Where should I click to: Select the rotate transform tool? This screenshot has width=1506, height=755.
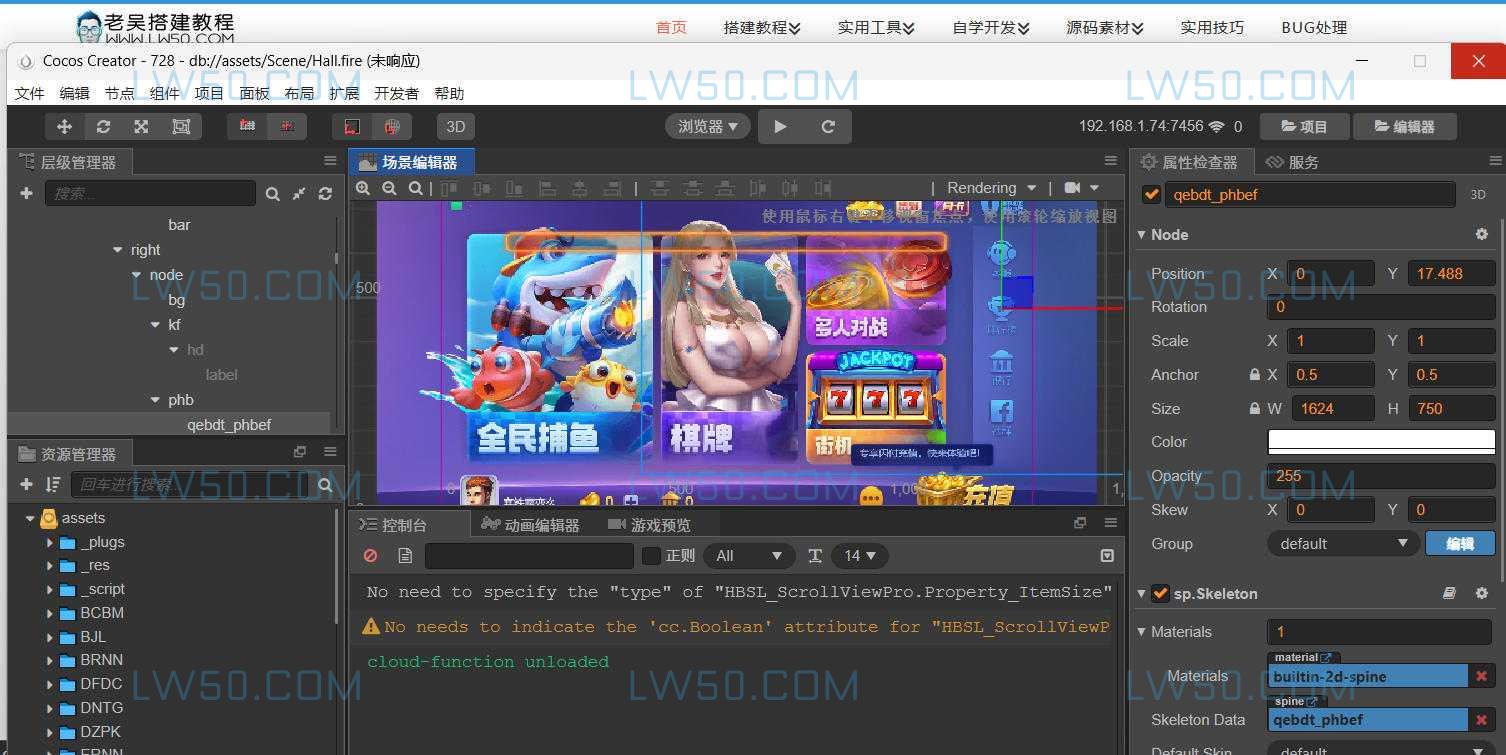103,126
